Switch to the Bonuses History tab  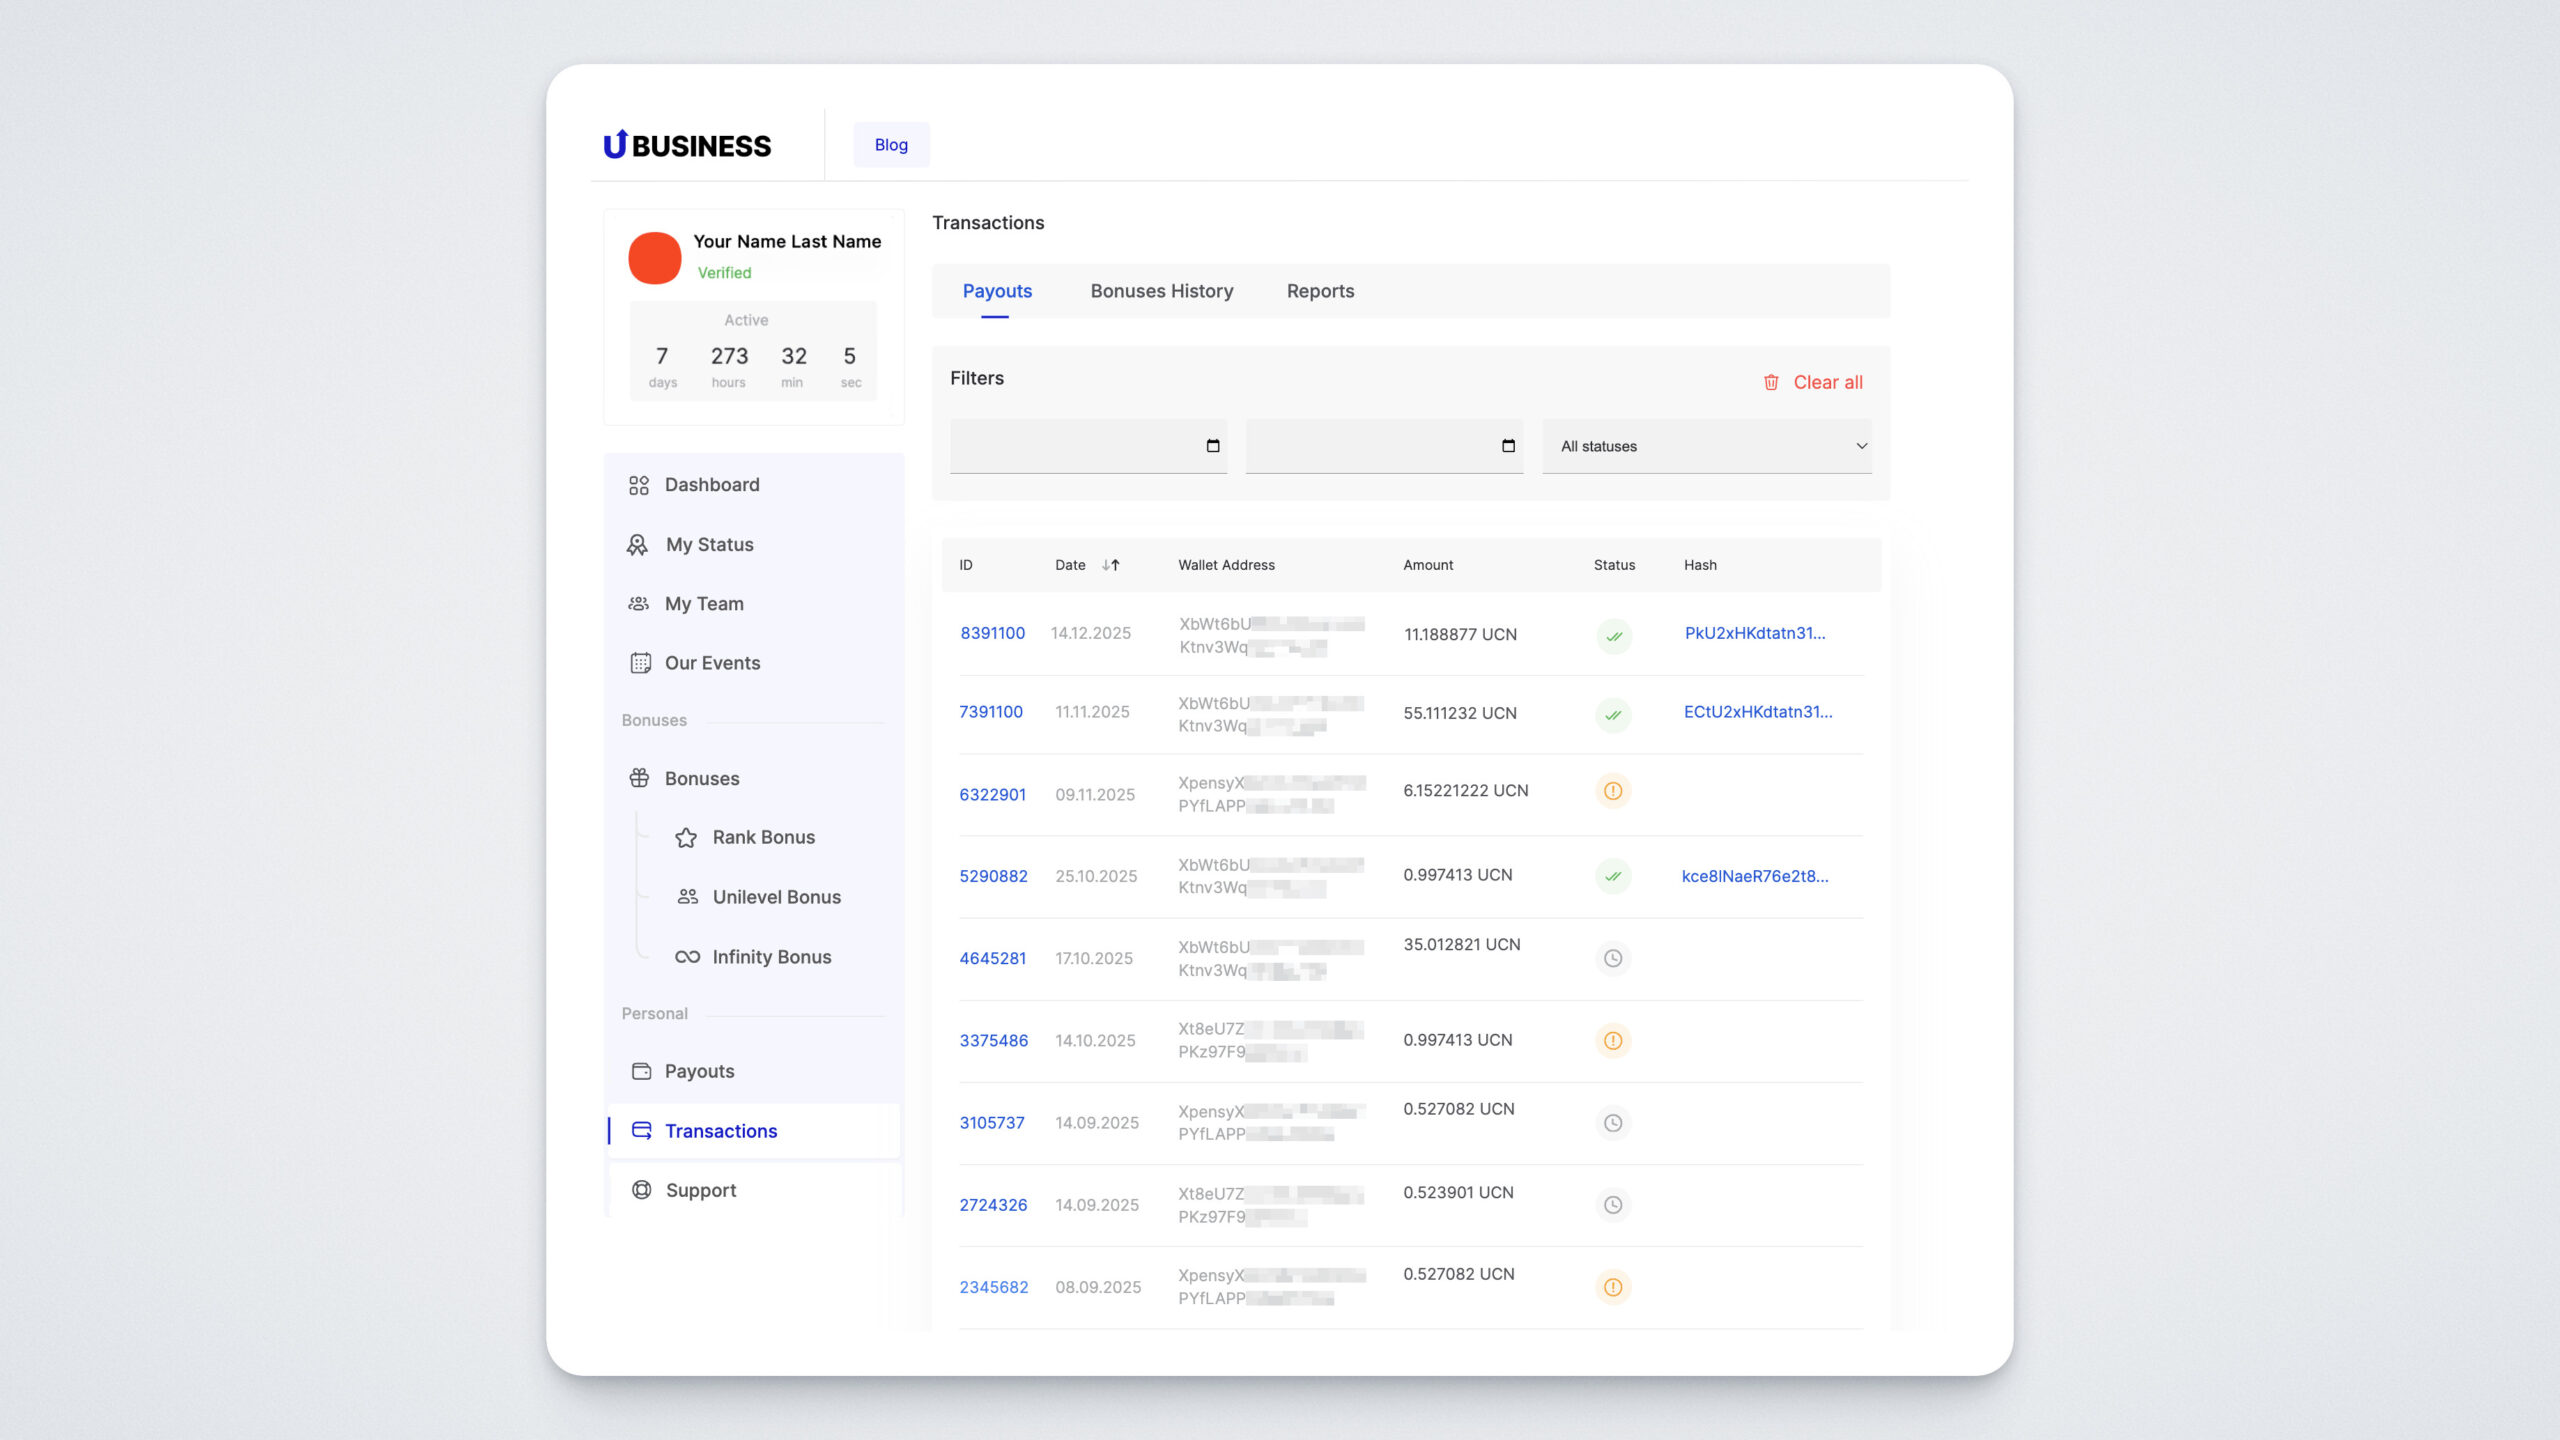pyautogui.click(x=1161, y=291)
